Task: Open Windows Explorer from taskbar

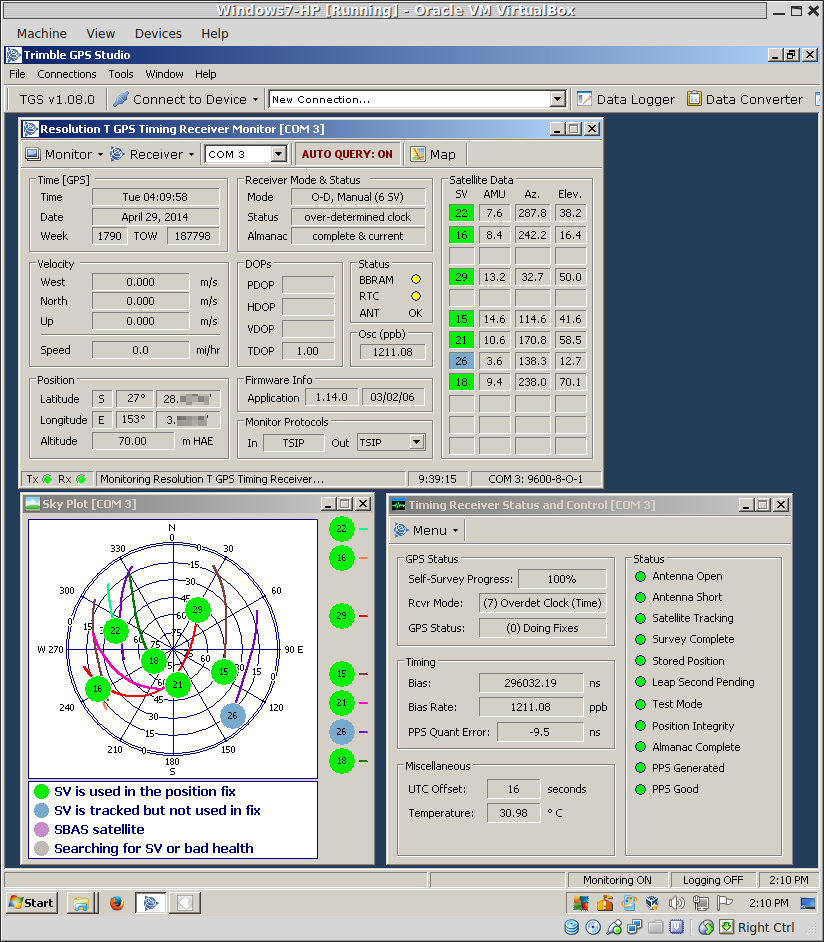Action: click(x=81, y=903)
